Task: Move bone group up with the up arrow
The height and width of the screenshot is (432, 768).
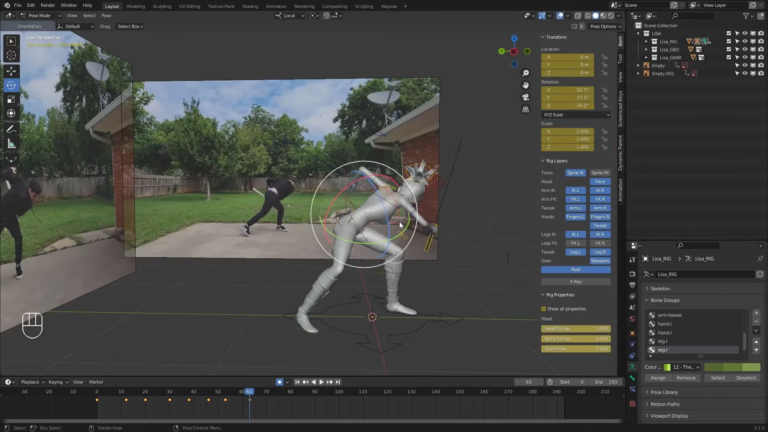Action: pyautogui.click(x=756, y=341)
